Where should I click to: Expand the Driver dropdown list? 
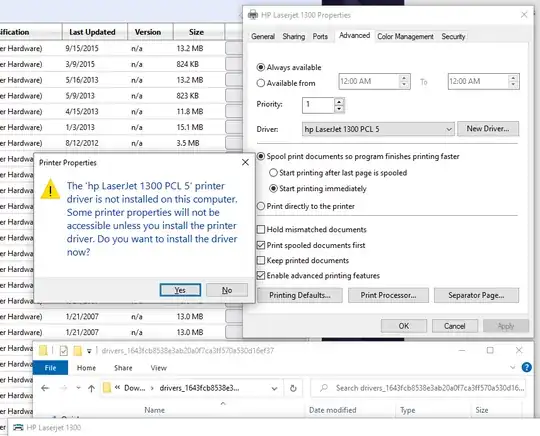[x=449, y=129]
